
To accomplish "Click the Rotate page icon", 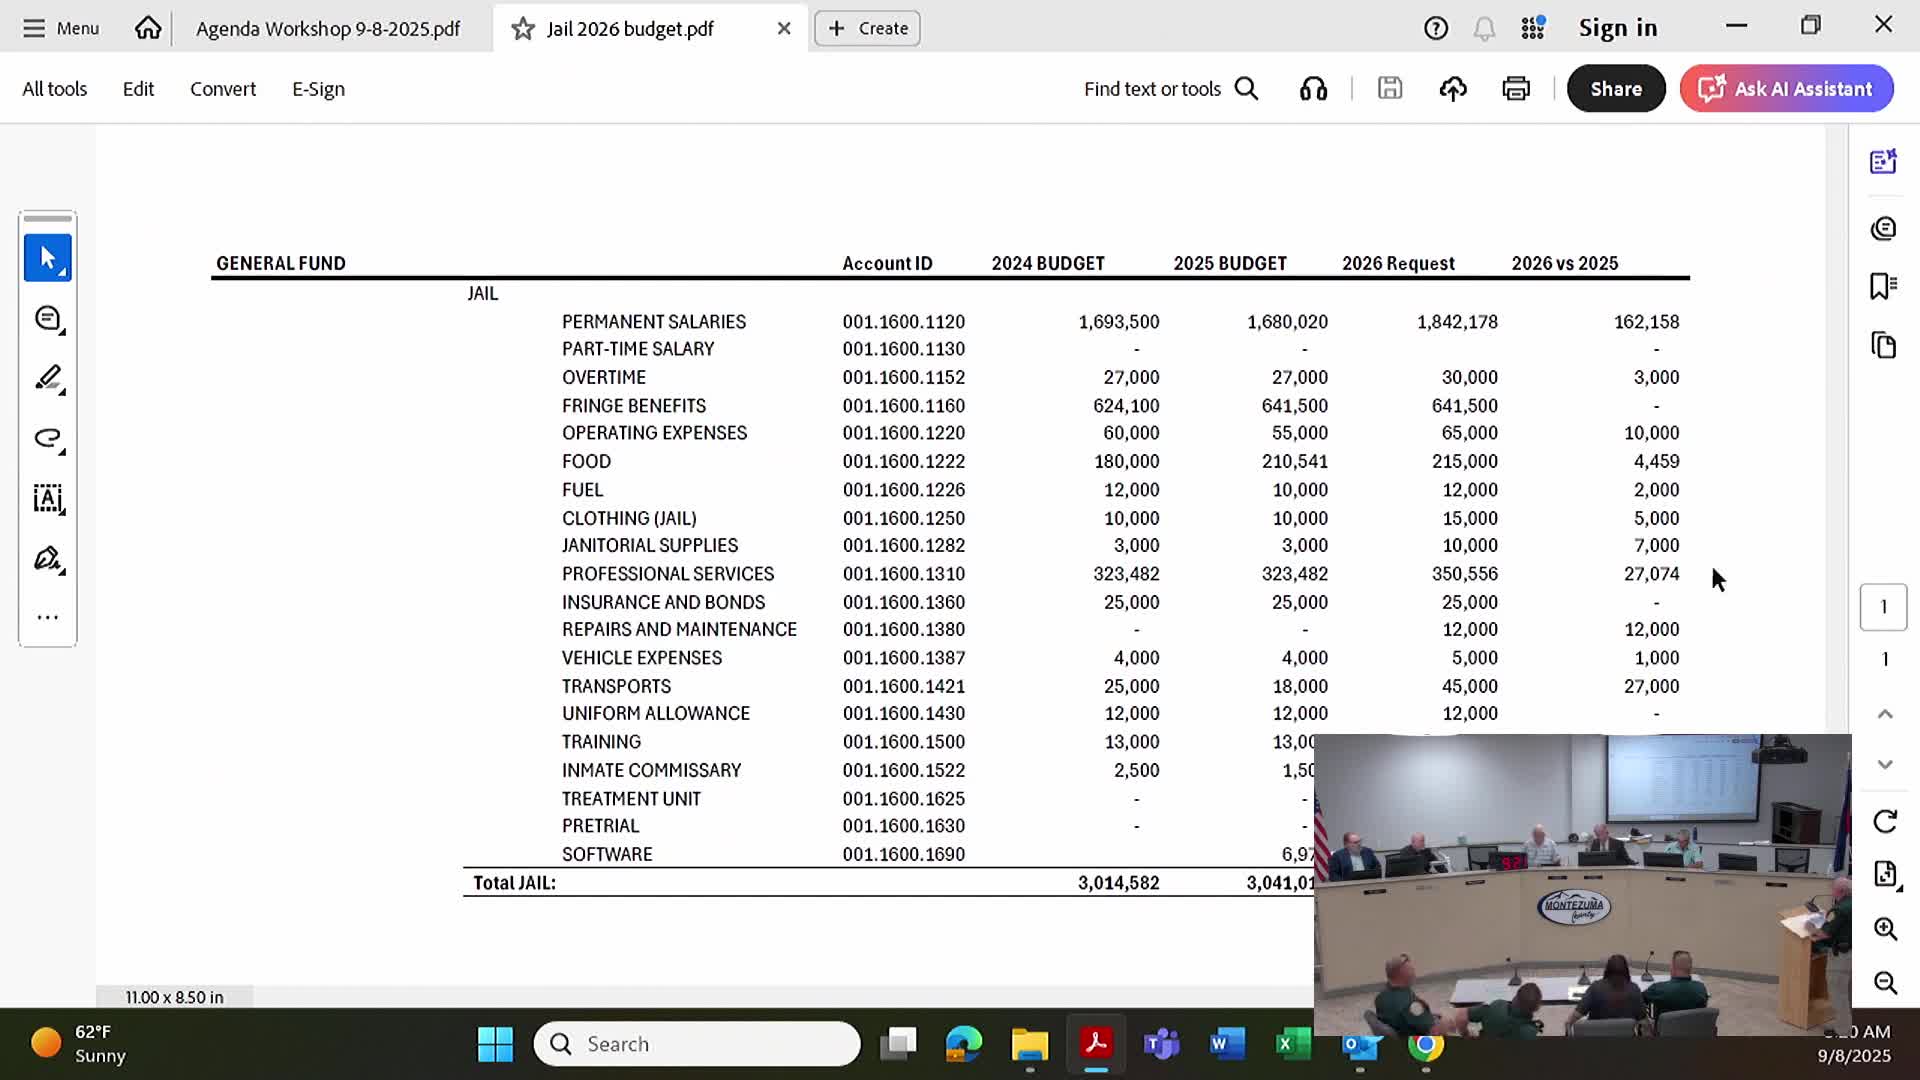I will [1885, 822].
